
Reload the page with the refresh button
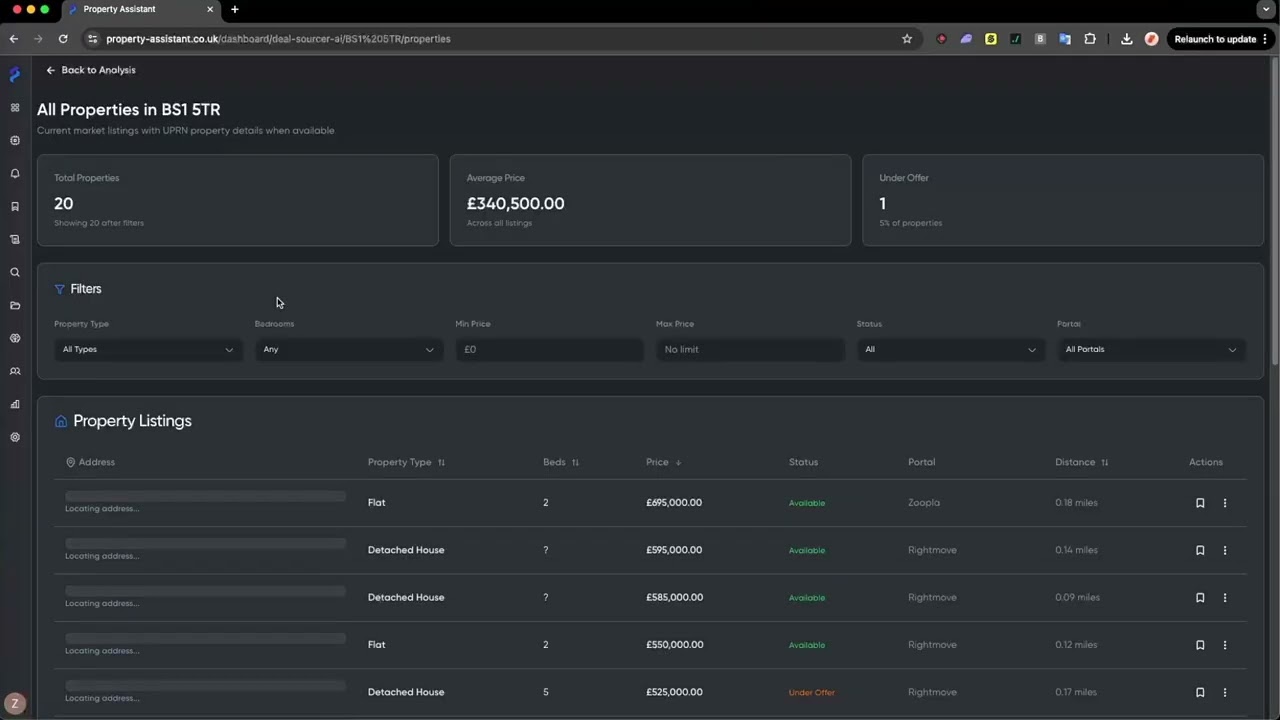[63, 39]
